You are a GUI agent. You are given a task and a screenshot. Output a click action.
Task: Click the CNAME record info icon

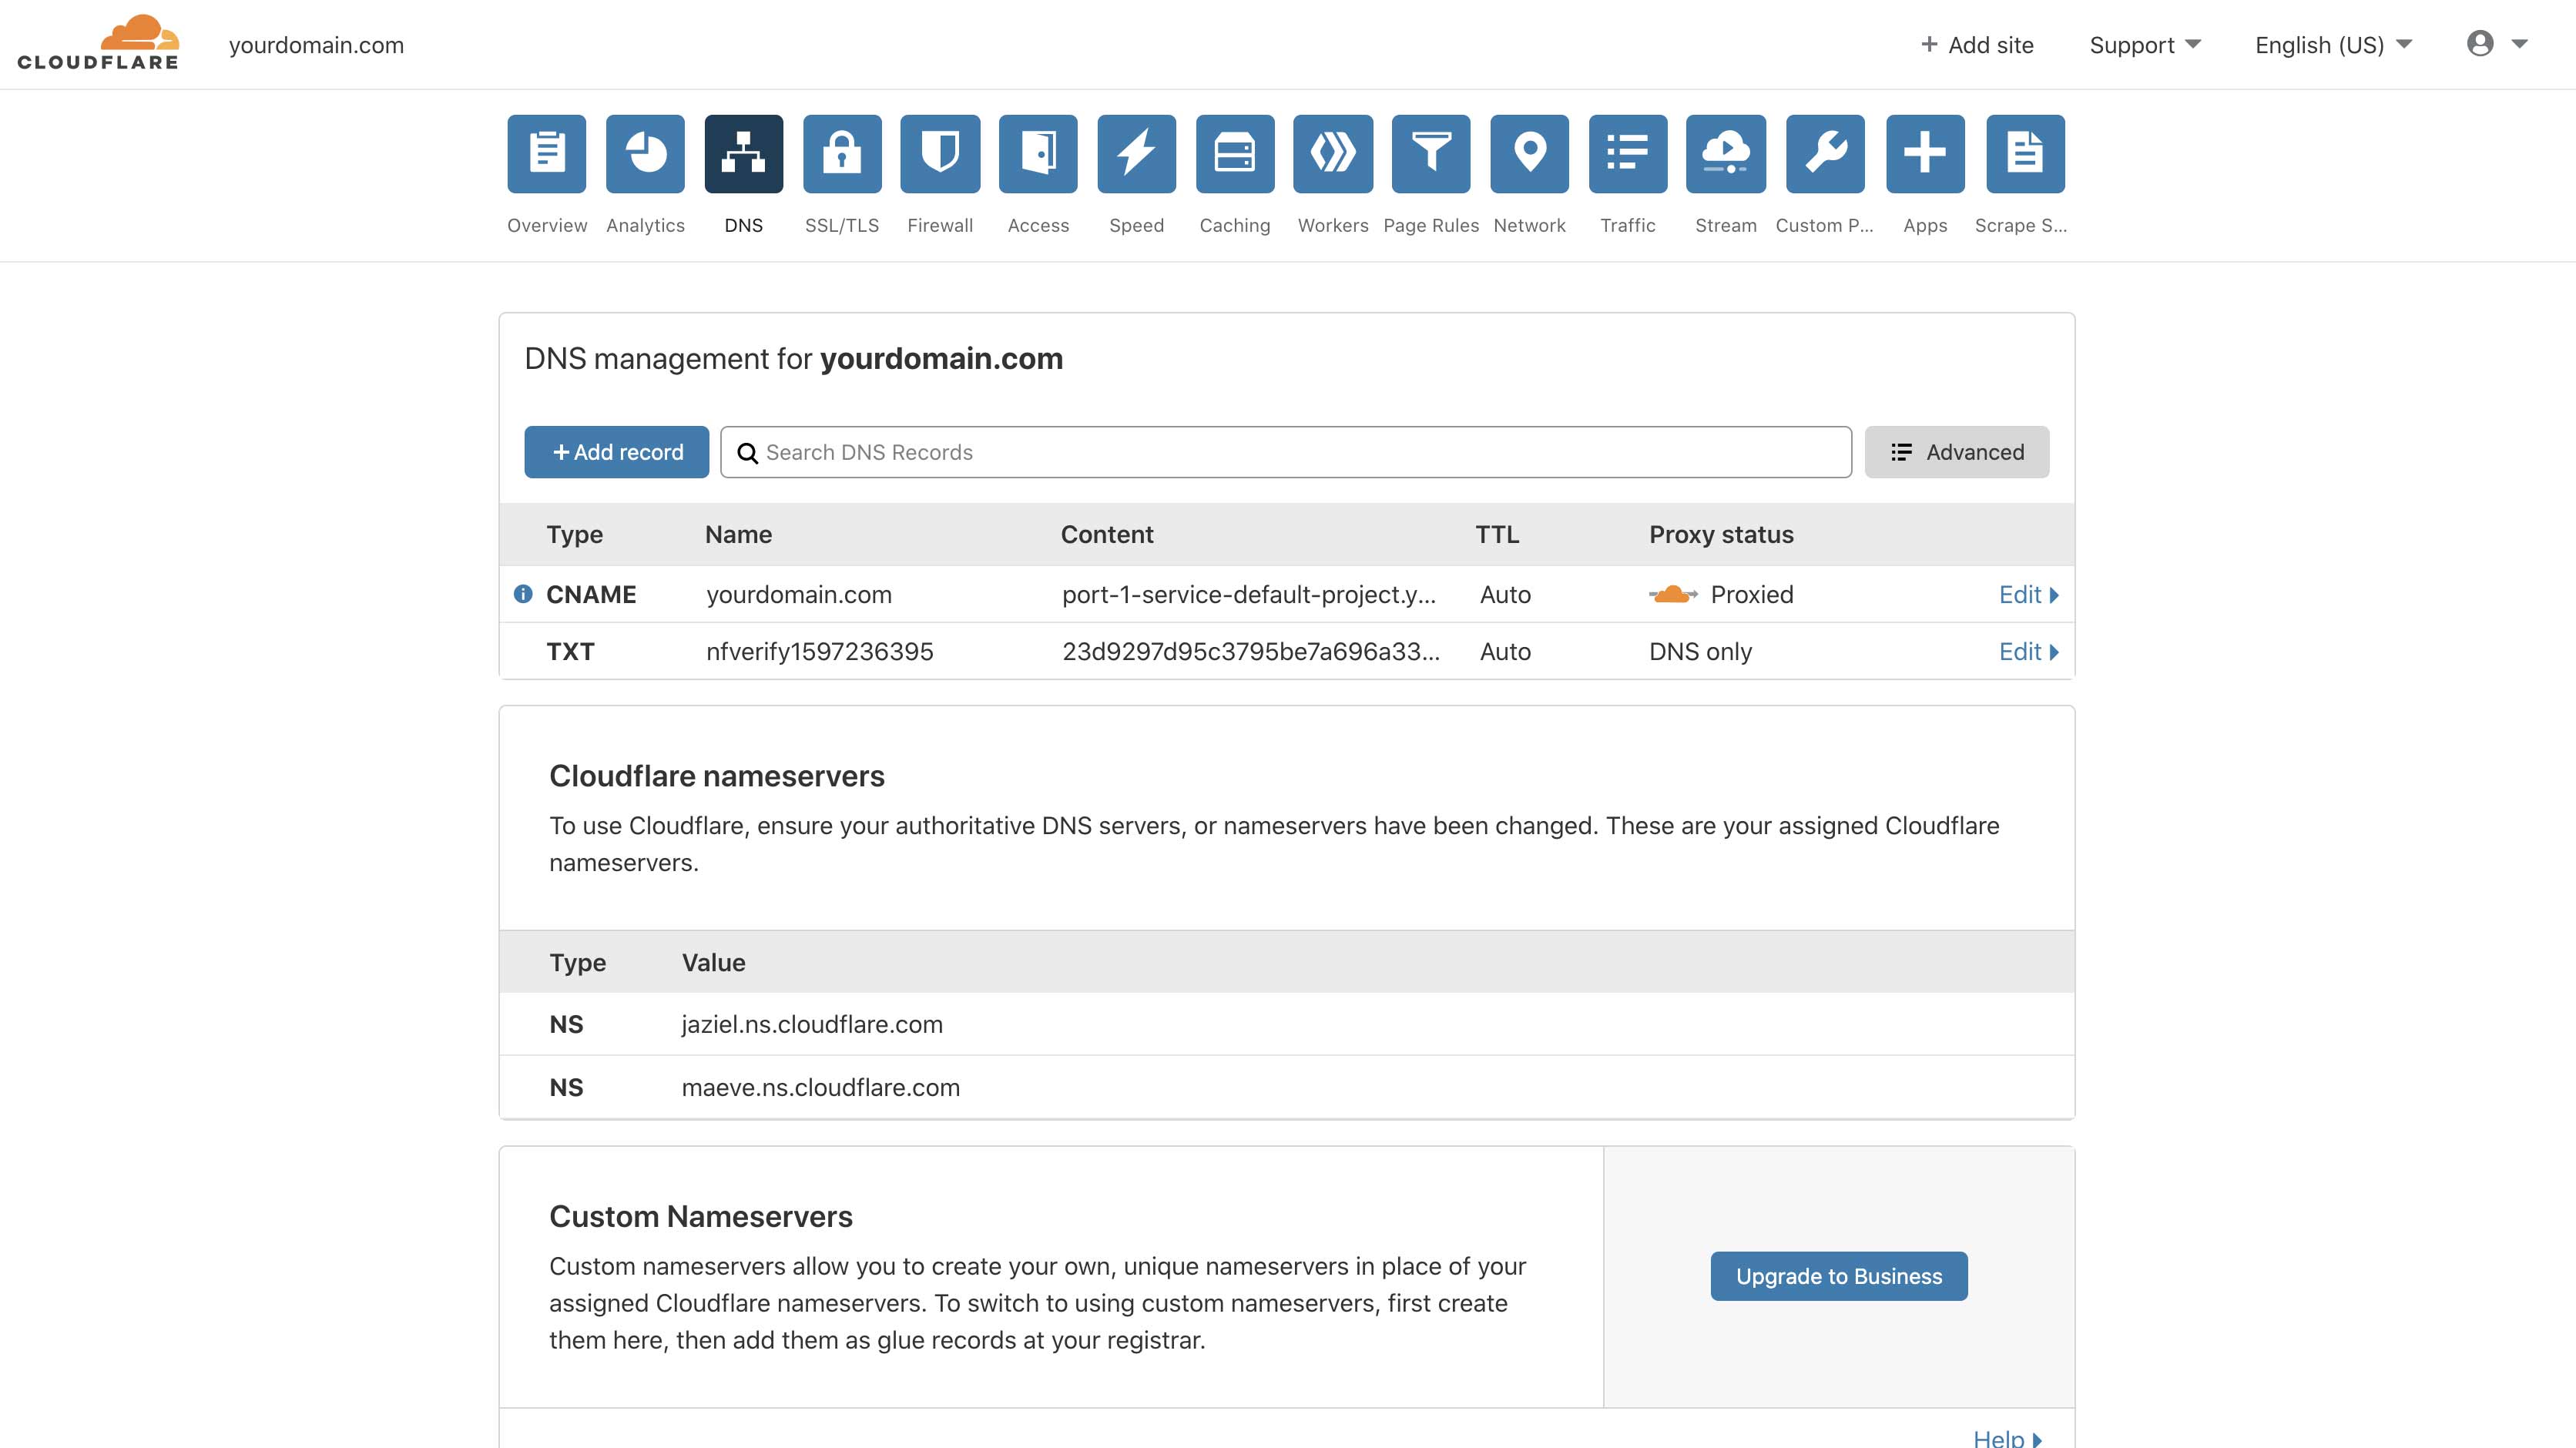522,594
